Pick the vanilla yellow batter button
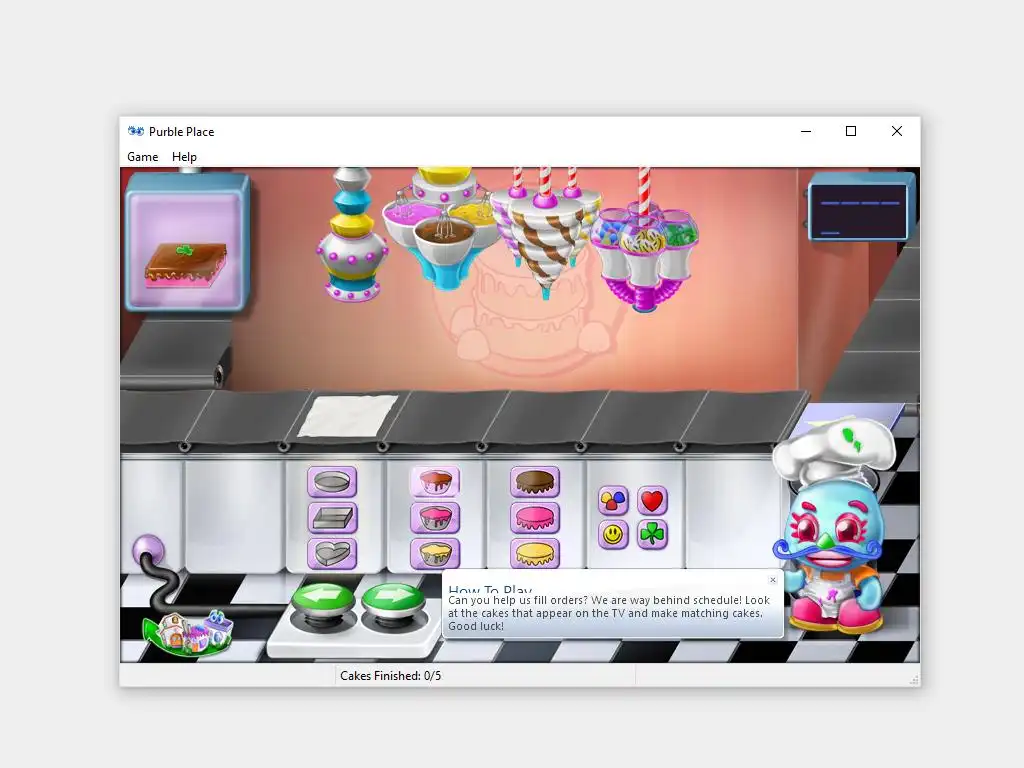 pyautogui.click(x=435, y=554)
